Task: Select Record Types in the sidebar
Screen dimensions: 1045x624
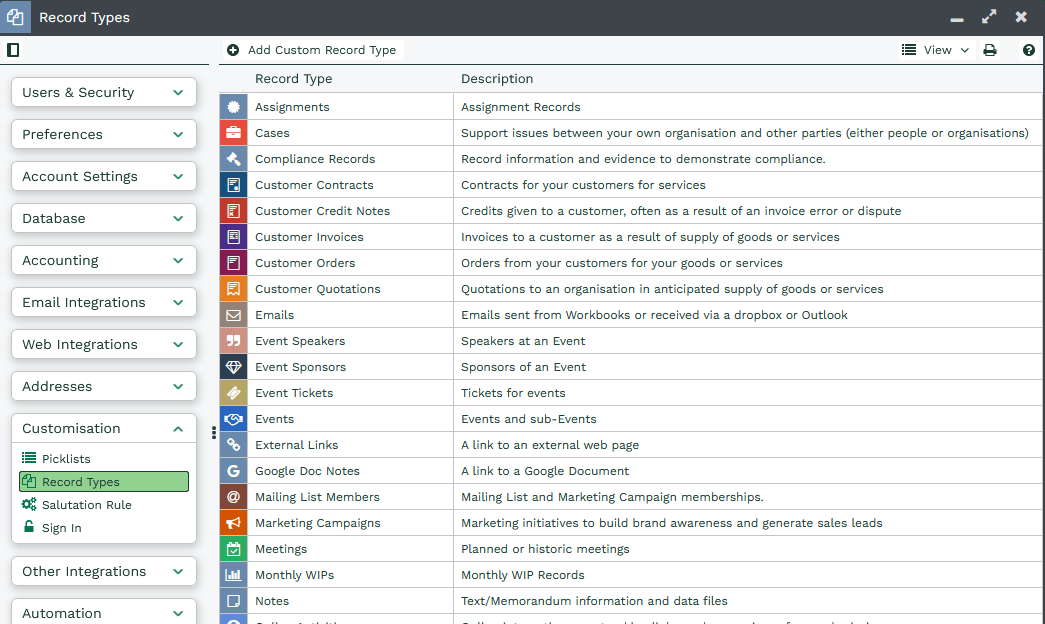Action: [104, 481]
